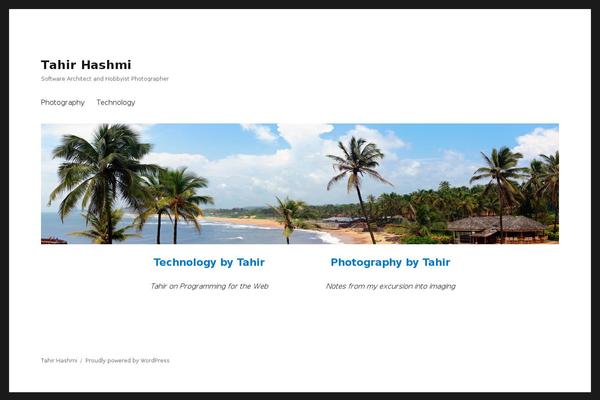Open the Tahir Hashmi site title link
This screenshot has width=600, height=400.
point(86,65)
